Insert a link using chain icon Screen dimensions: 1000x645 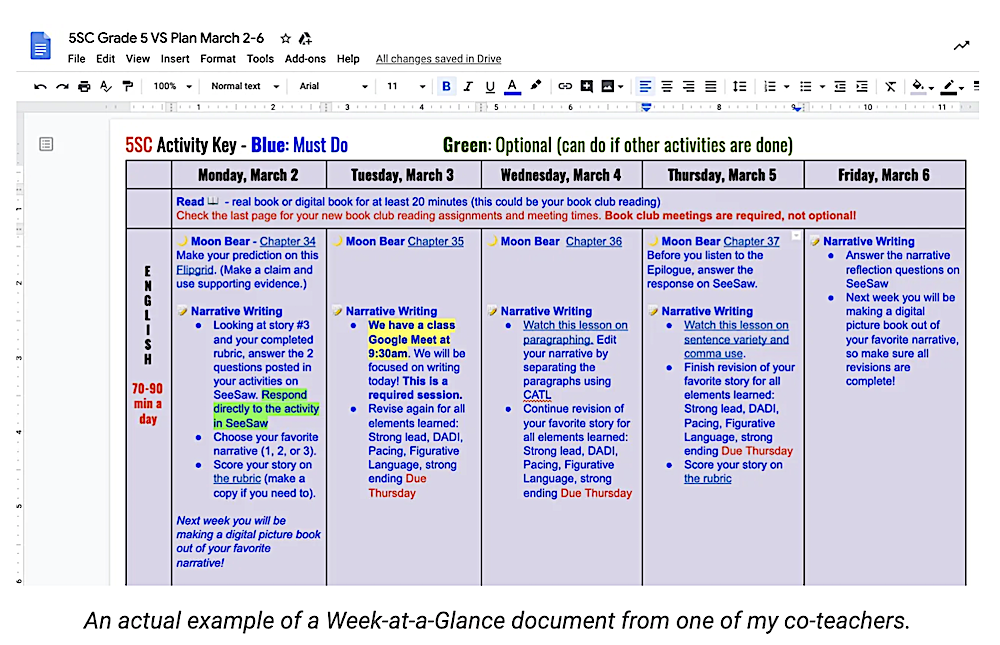click(x=564, y=86)
